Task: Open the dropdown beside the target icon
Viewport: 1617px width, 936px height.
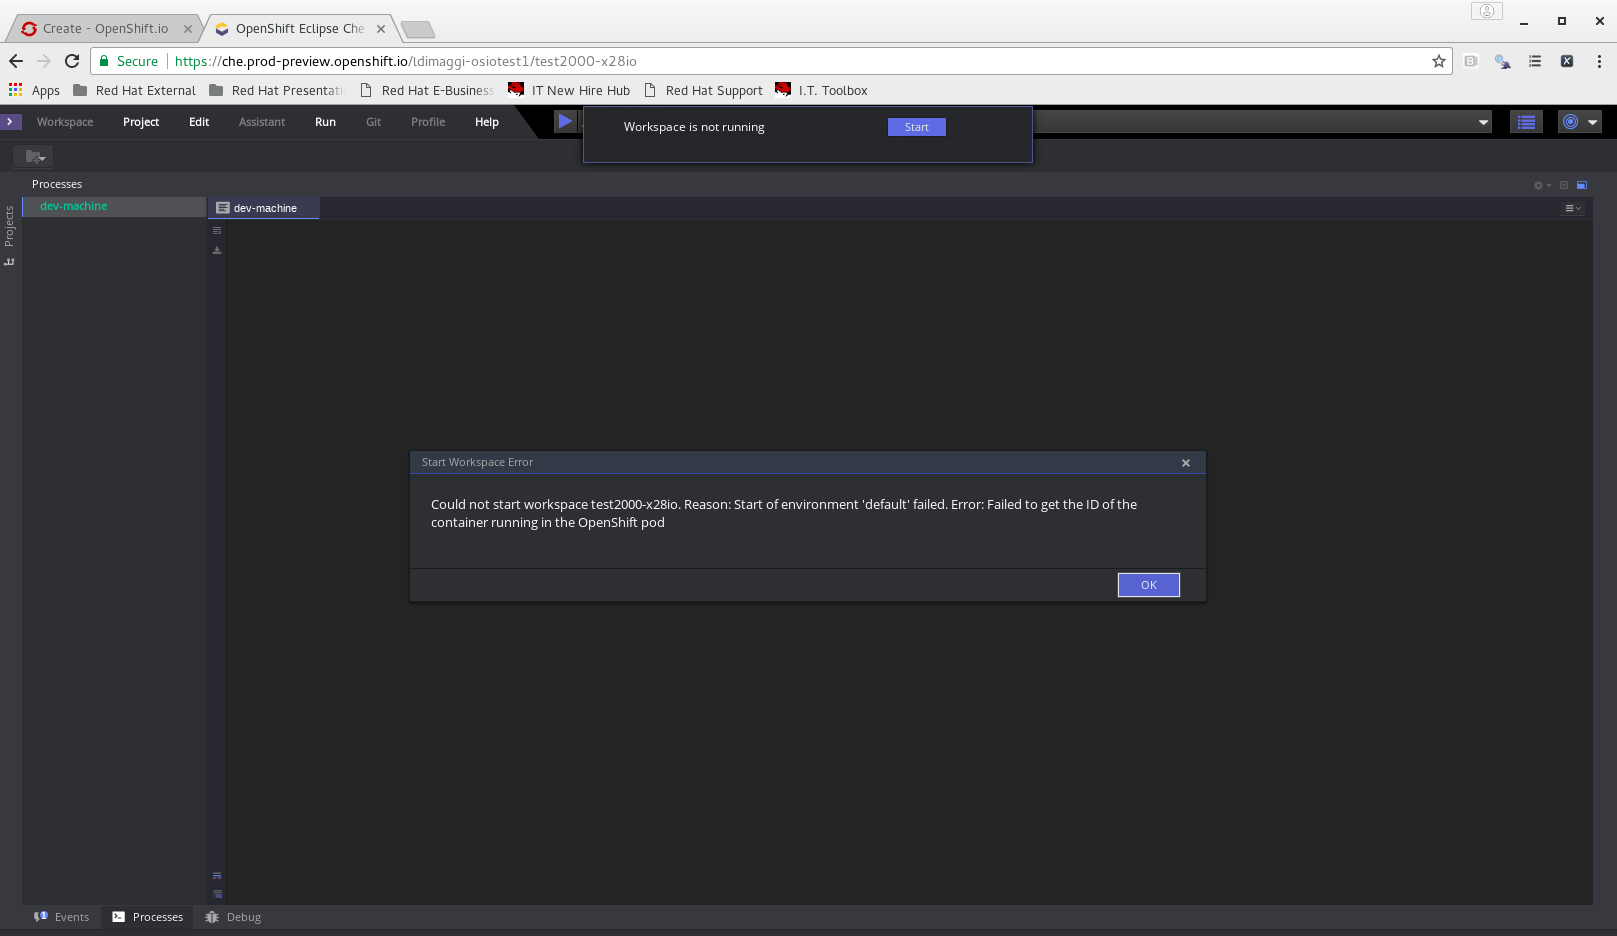Action: click(1590, 122)
